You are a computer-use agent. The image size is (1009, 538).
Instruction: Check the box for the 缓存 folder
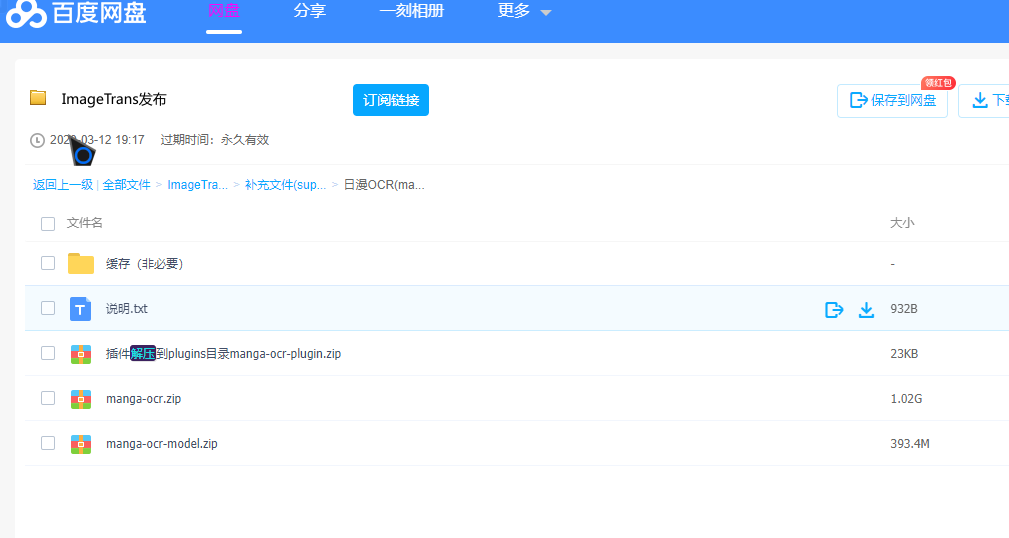pos(48,263)
